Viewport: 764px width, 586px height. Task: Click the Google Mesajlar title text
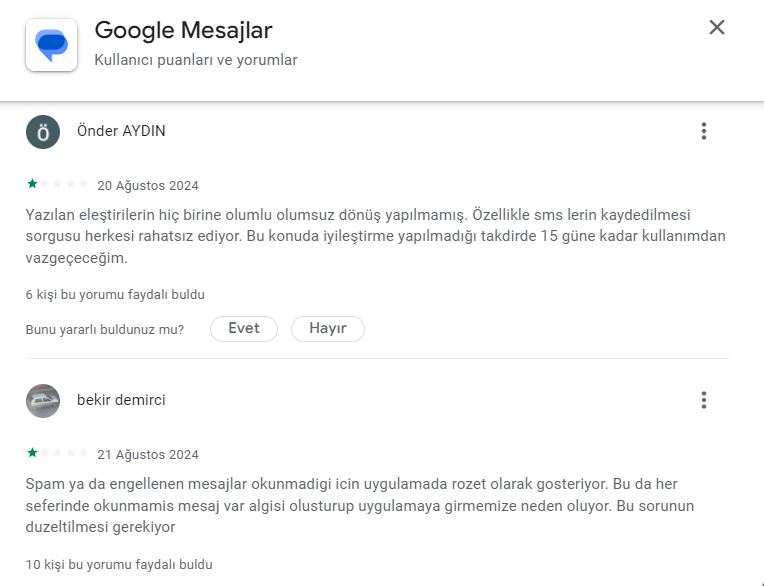(183, 30)
